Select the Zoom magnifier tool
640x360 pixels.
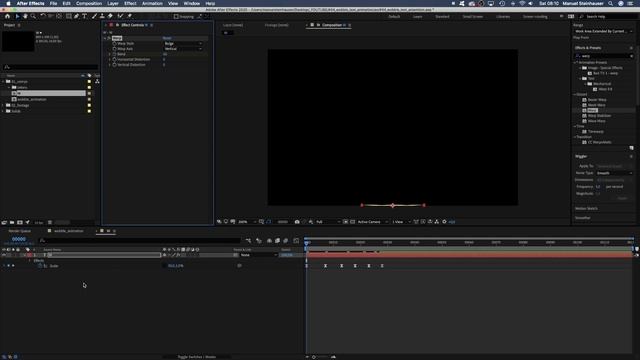pos(33,16)
